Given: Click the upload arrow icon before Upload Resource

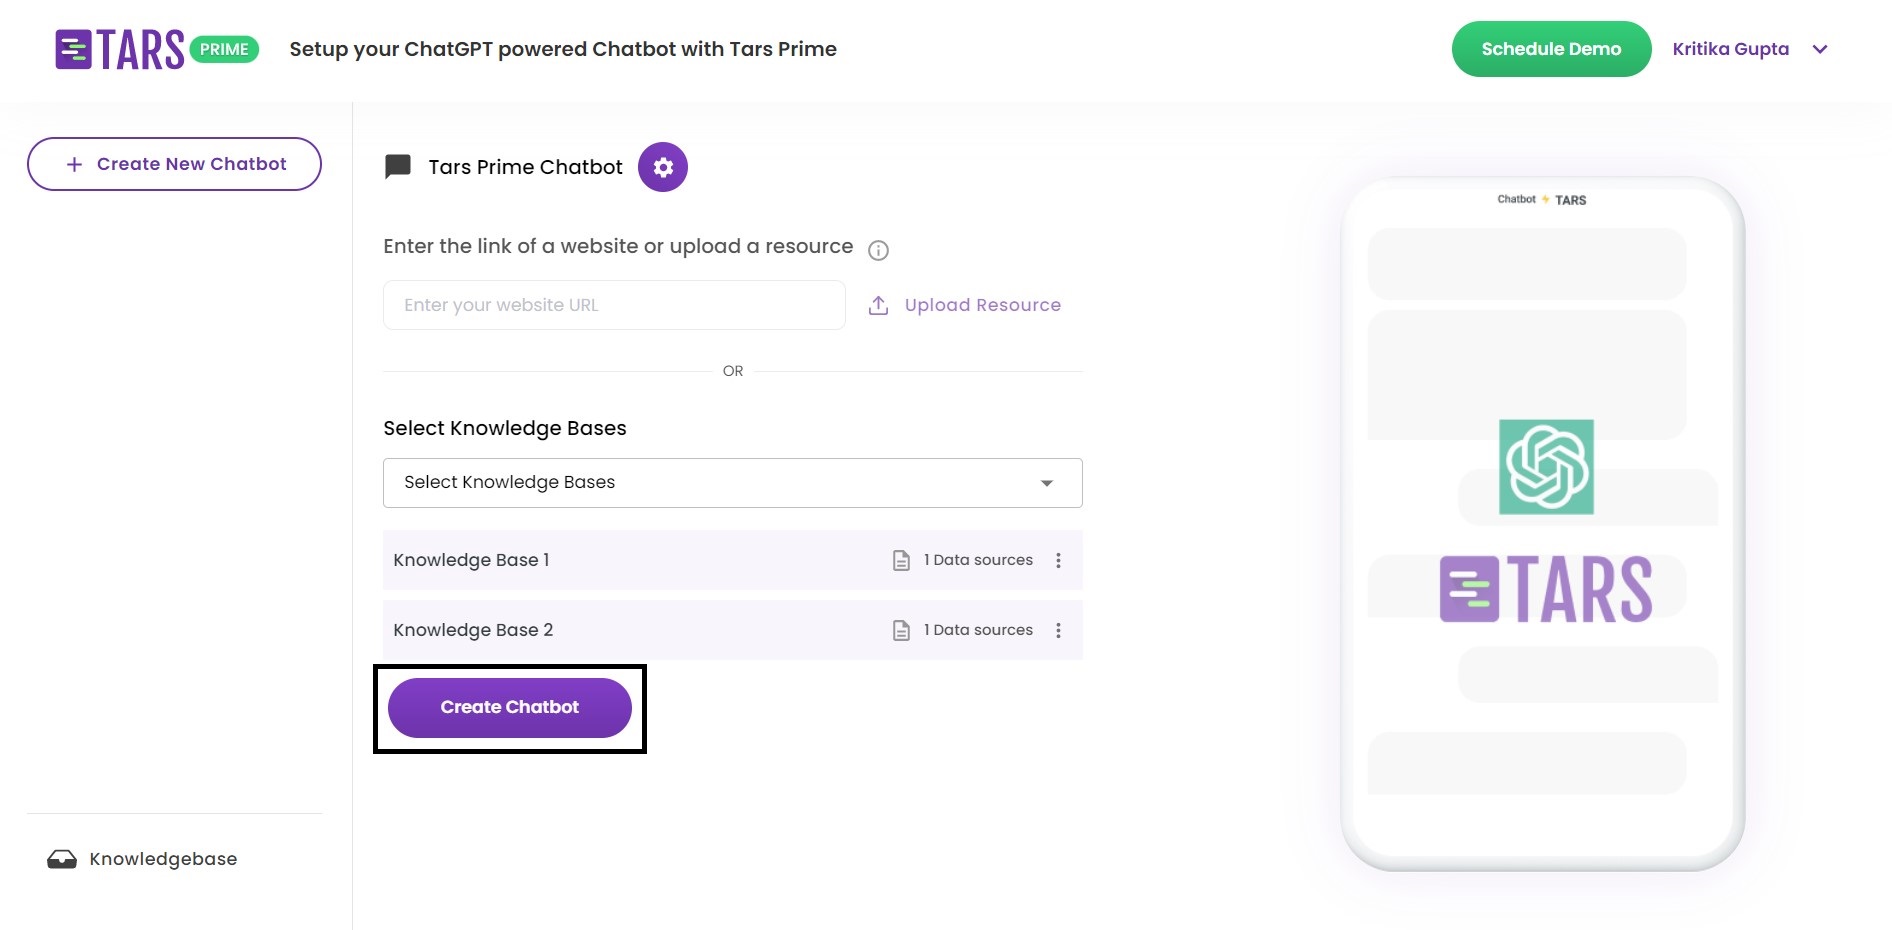Looking at the screenshot, I should (x=878, y=305).
